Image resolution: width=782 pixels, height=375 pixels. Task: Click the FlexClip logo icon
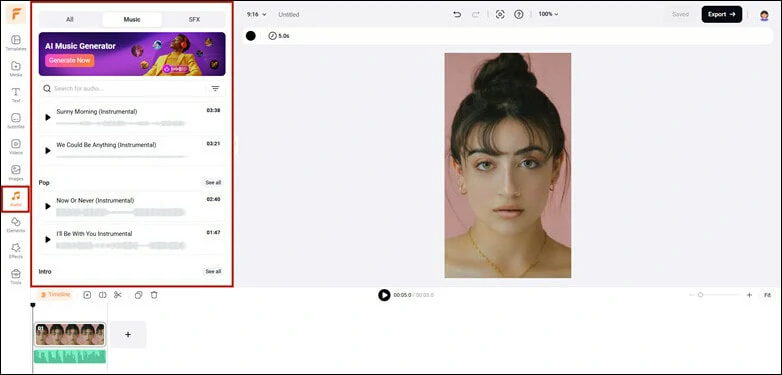pos(16,14)
